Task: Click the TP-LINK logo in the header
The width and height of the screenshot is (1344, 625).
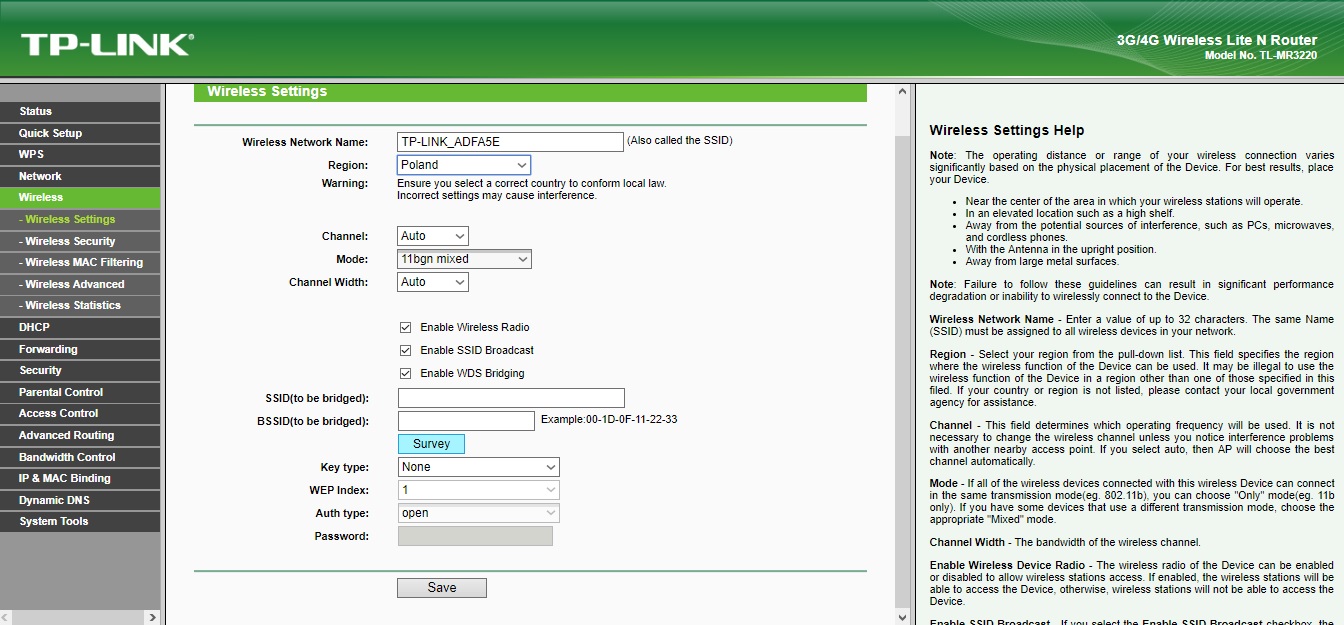Action: click(x=107, y=44)
